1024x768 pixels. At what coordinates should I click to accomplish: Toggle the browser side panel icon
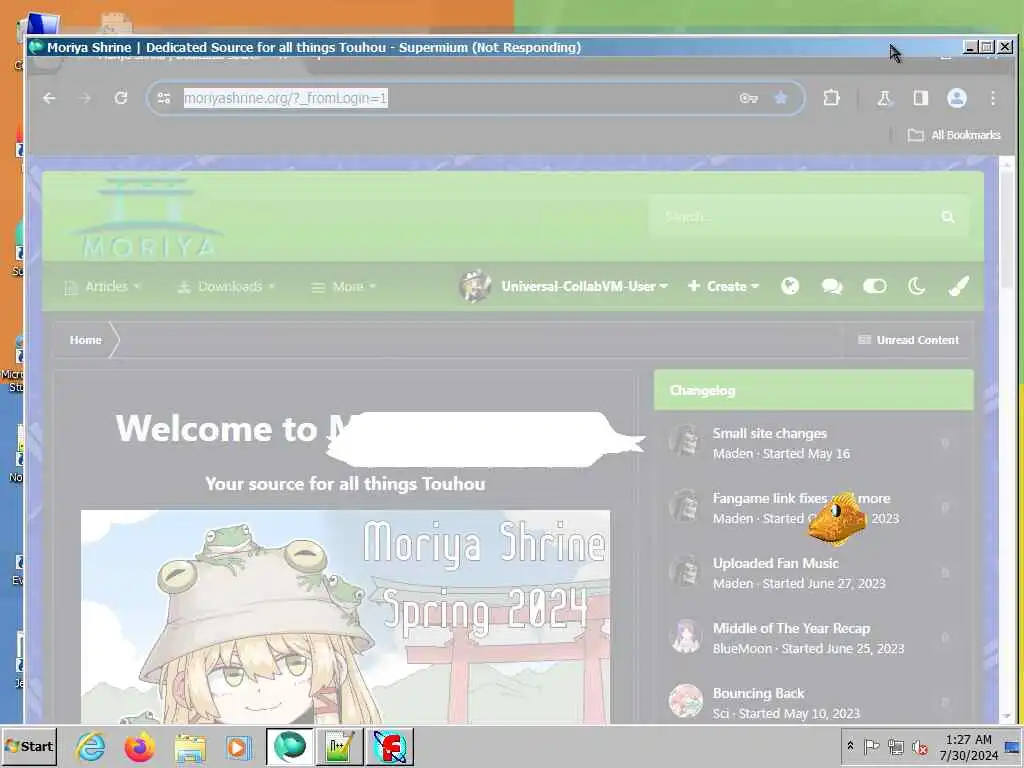pos(921,98)
